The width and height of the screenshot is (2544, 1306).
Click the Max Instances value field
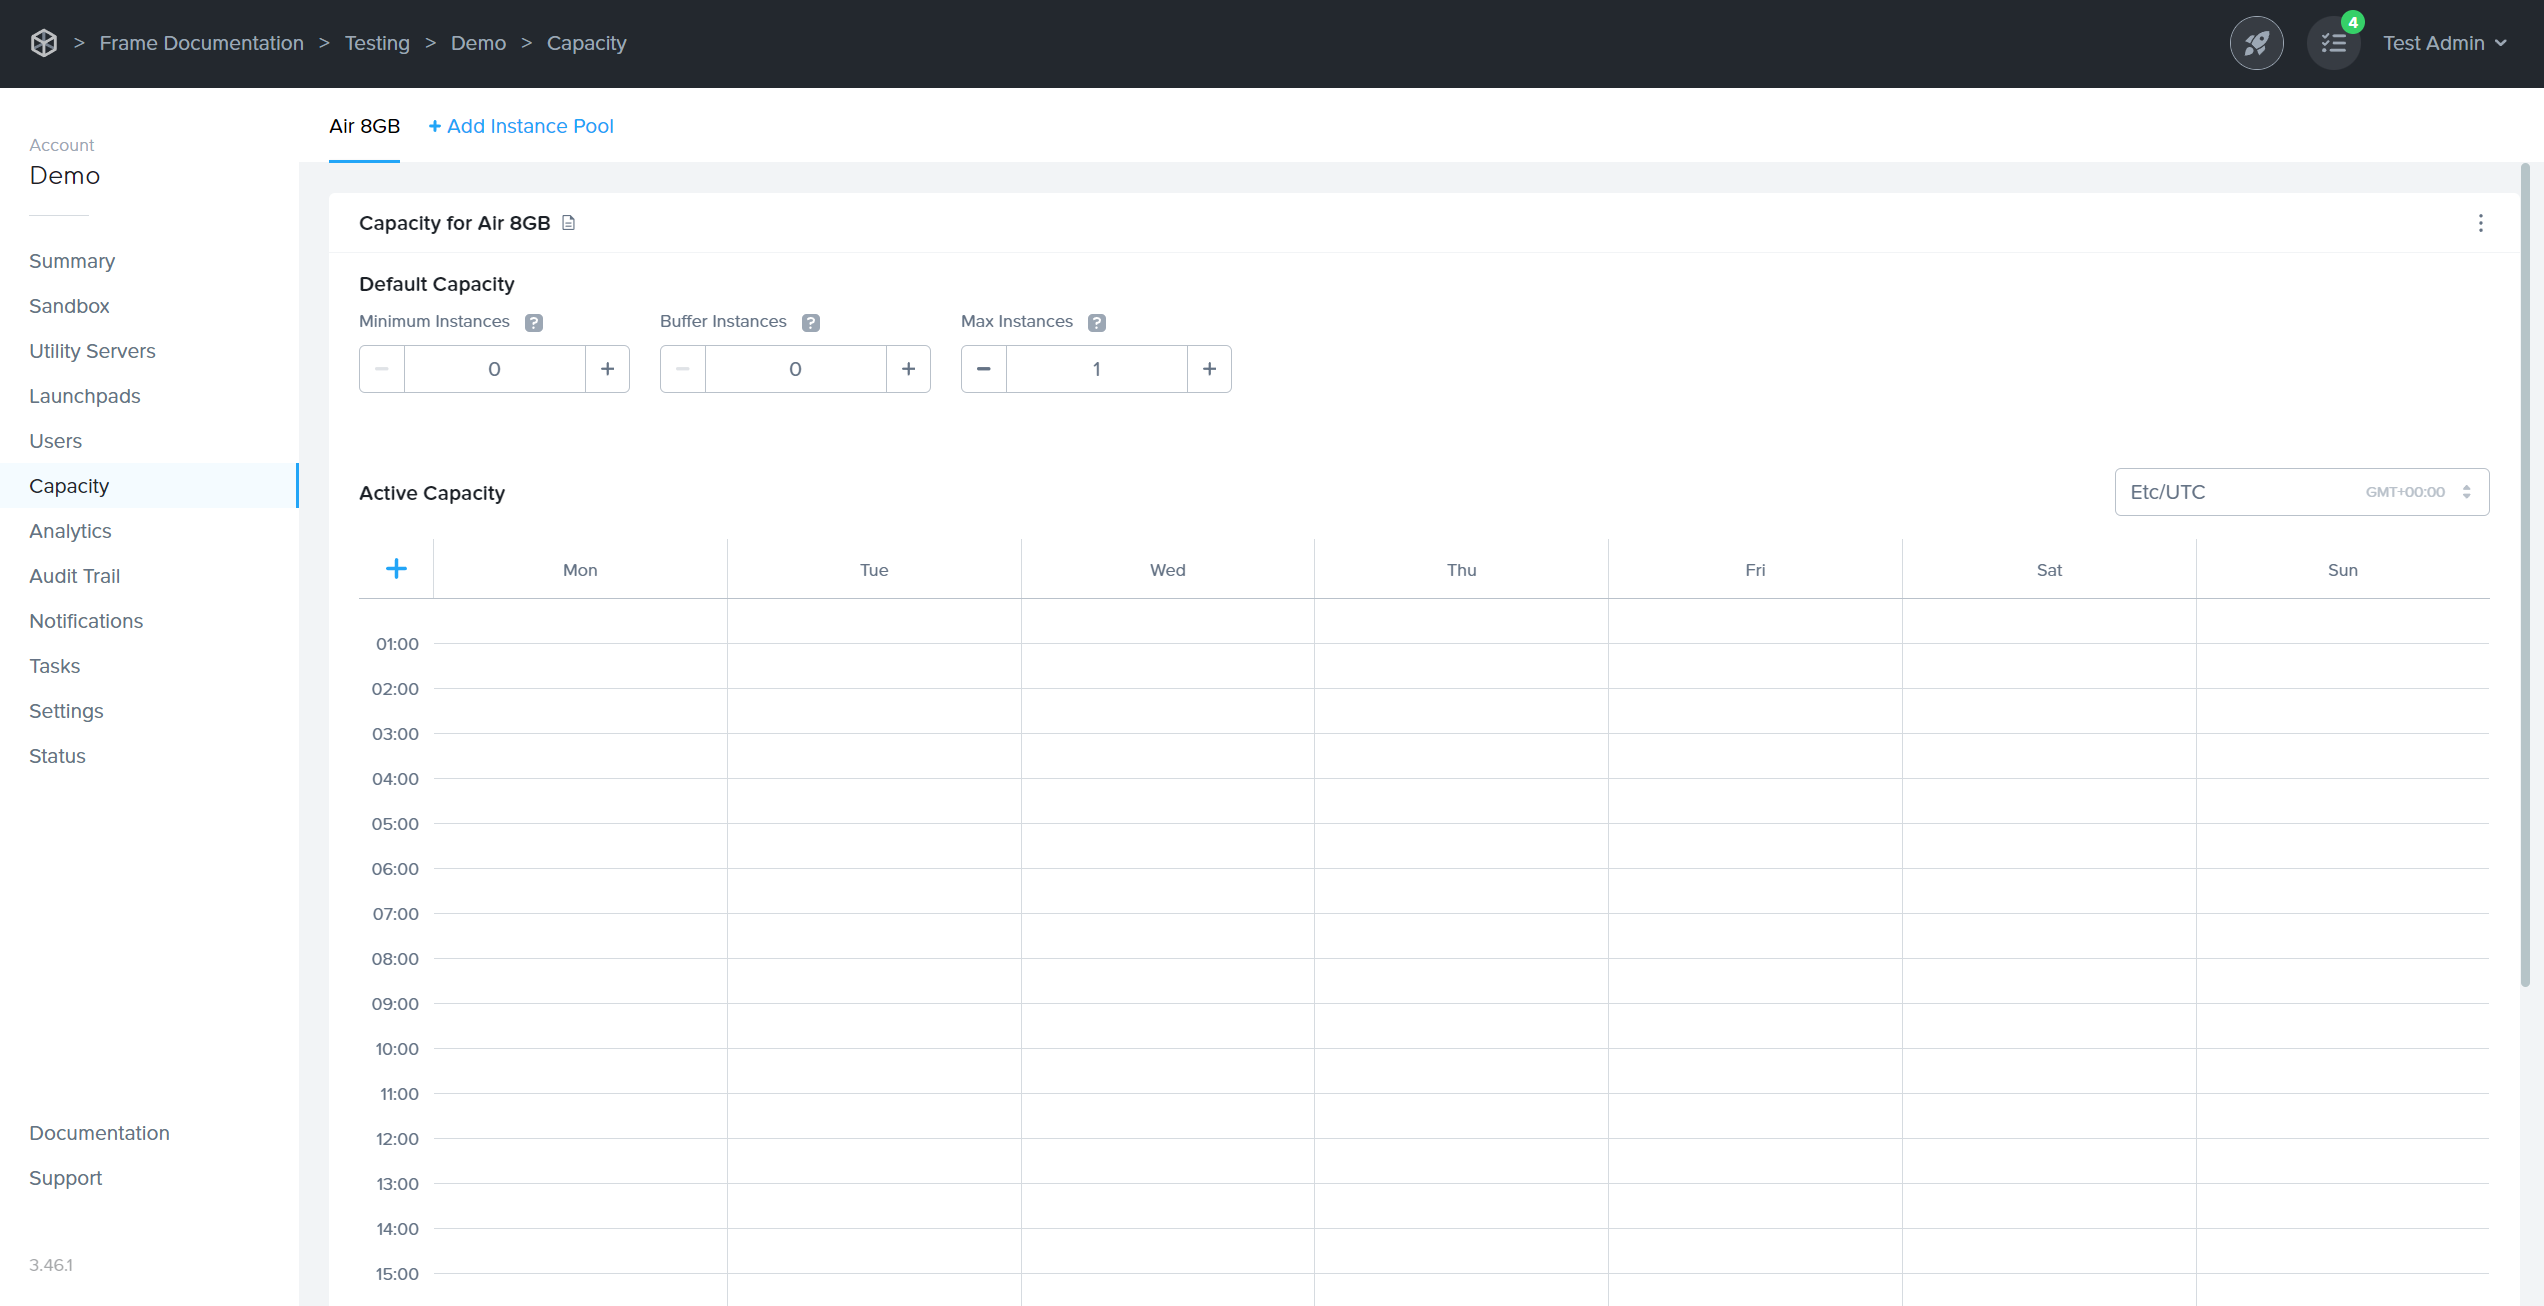coord(1096,369)
